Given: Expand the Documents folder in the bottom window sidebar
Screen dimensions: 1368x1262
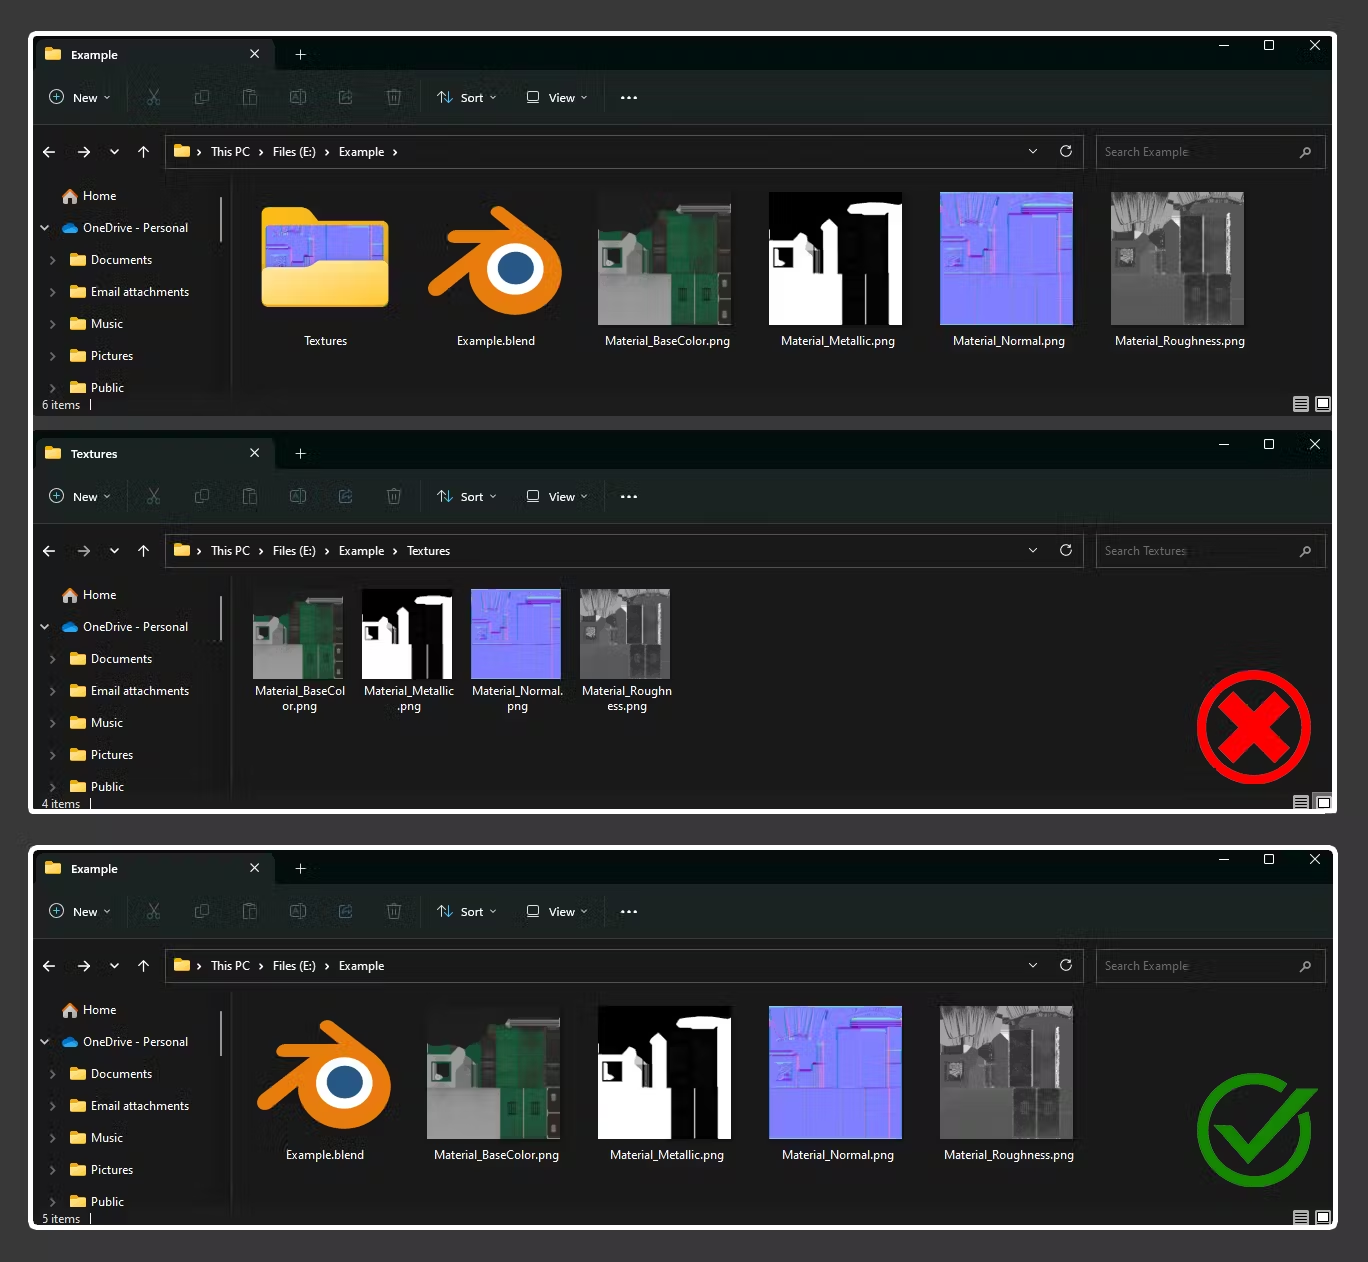Looking at the screenshot, I should point(52,1074).
